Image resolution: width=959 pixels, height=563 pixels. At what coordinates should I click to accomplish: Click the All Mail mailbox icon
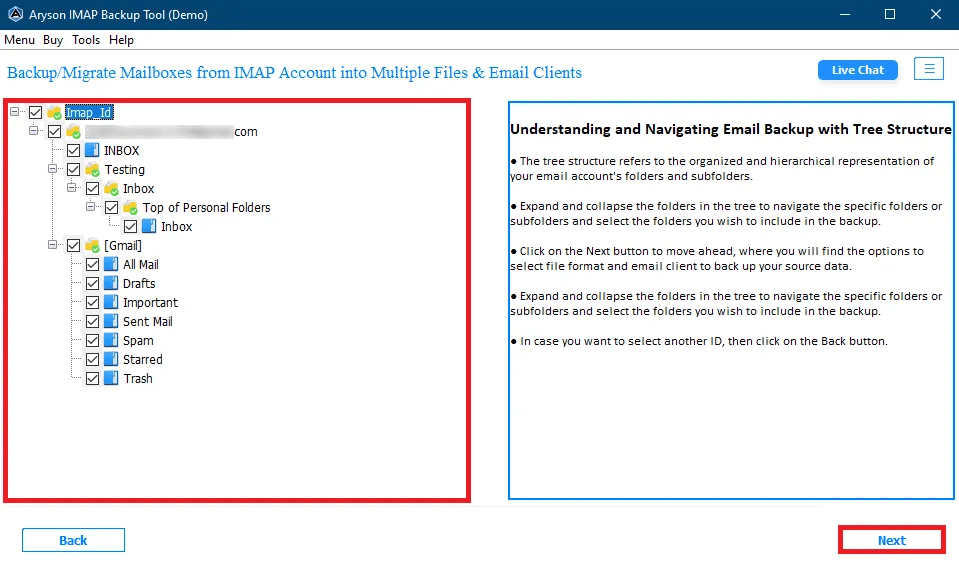[111, 264]
